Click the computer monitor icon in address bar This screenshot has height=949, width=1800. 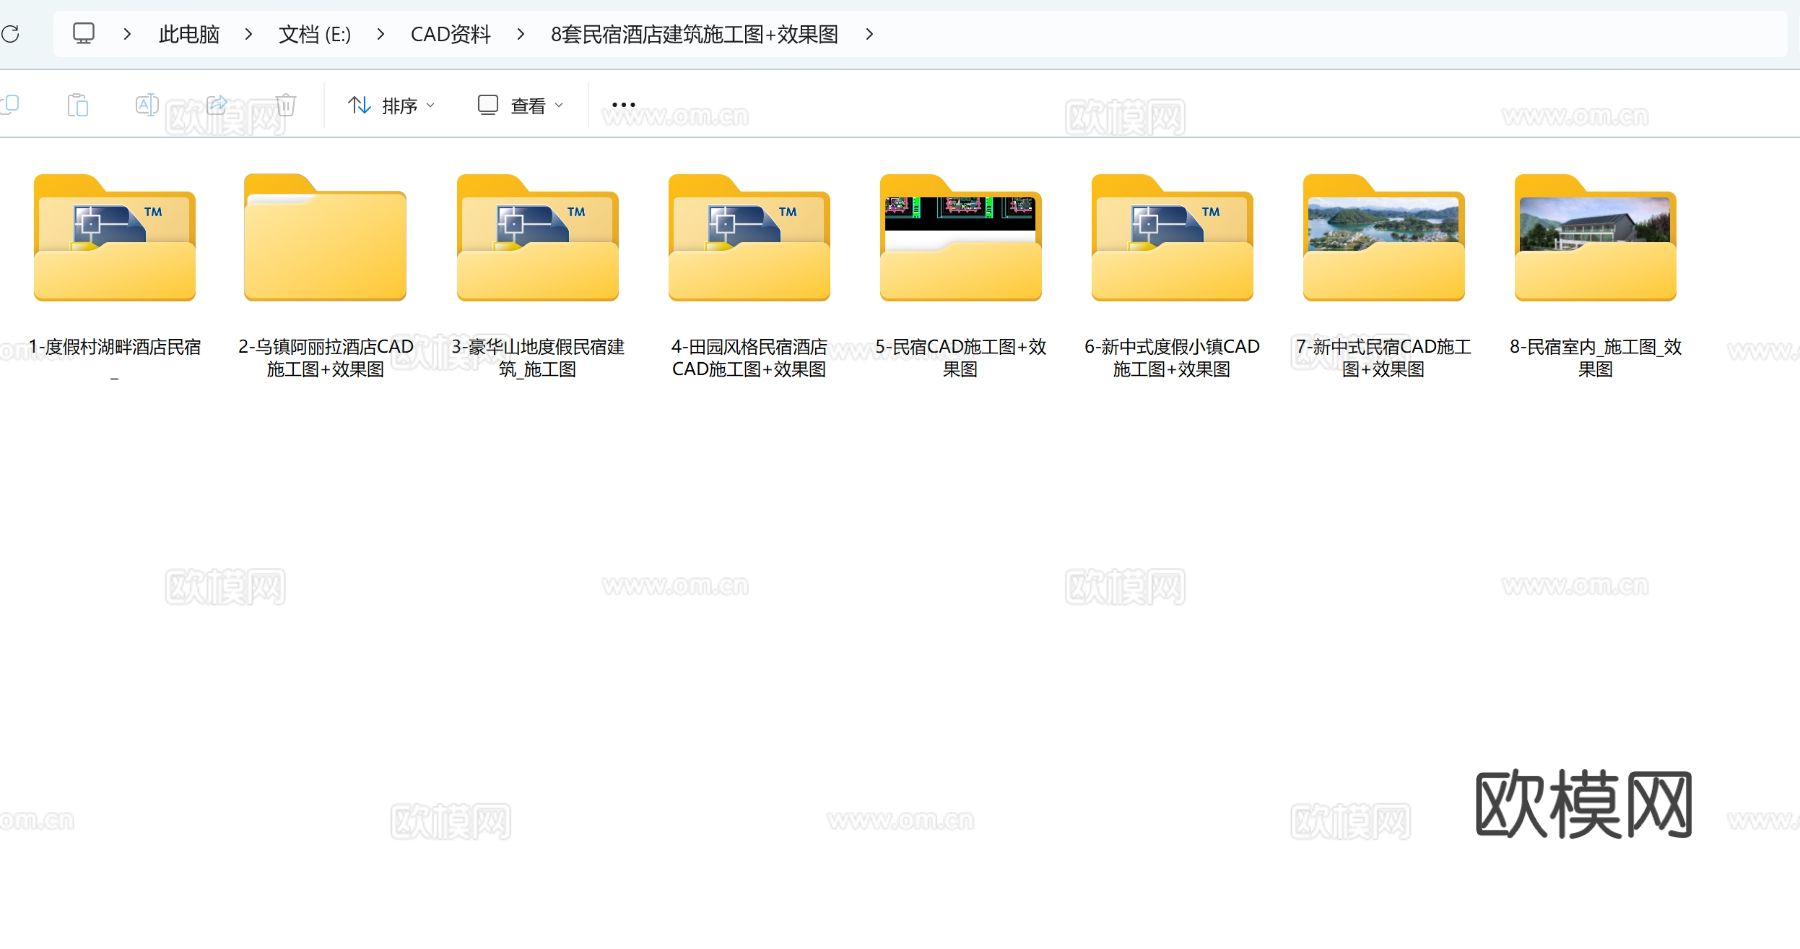(x=84, y=34)
